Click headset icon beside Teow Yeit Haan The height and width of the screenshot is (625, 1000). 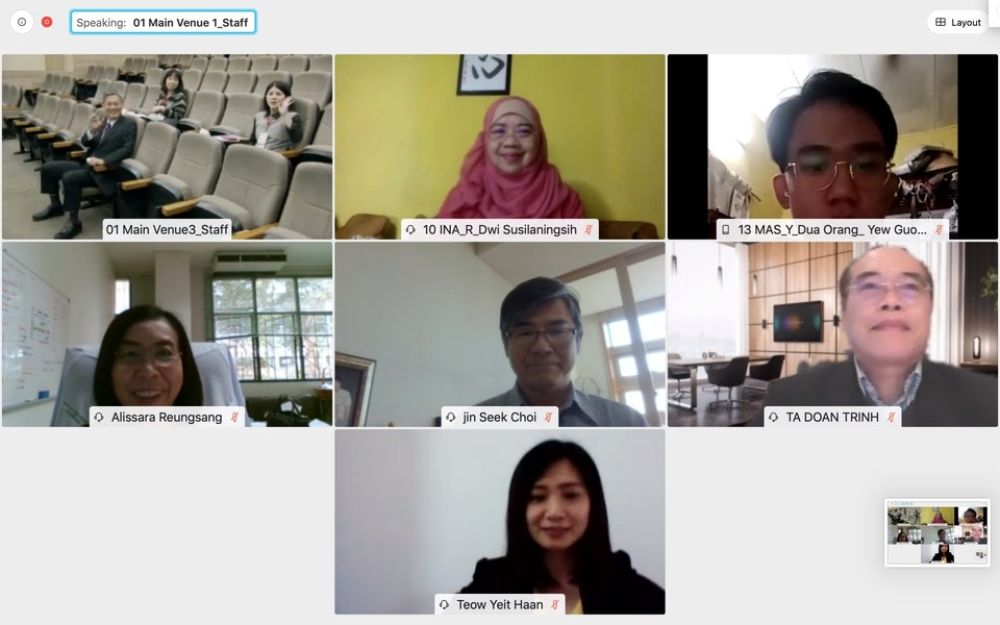pos(445,605)
